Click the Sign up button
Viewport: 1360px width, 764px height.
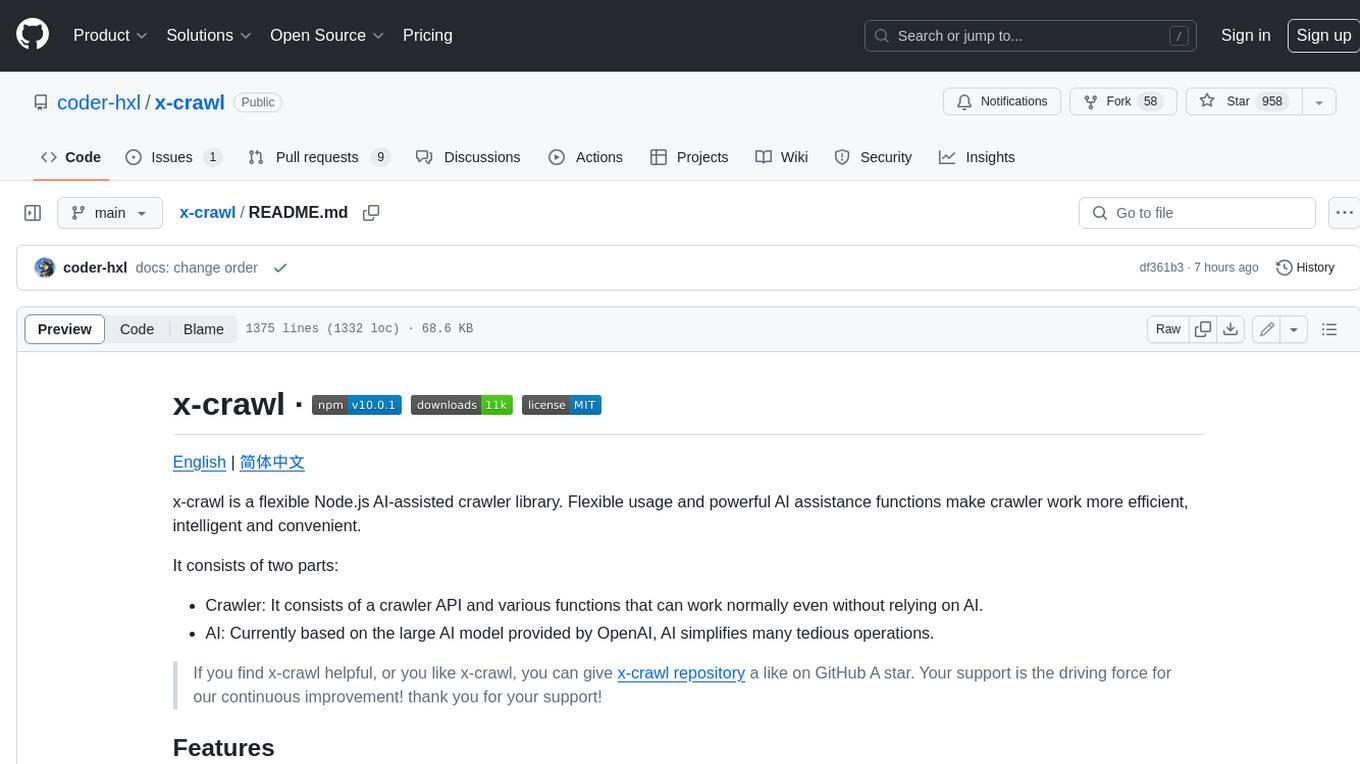pos(1323,35)
